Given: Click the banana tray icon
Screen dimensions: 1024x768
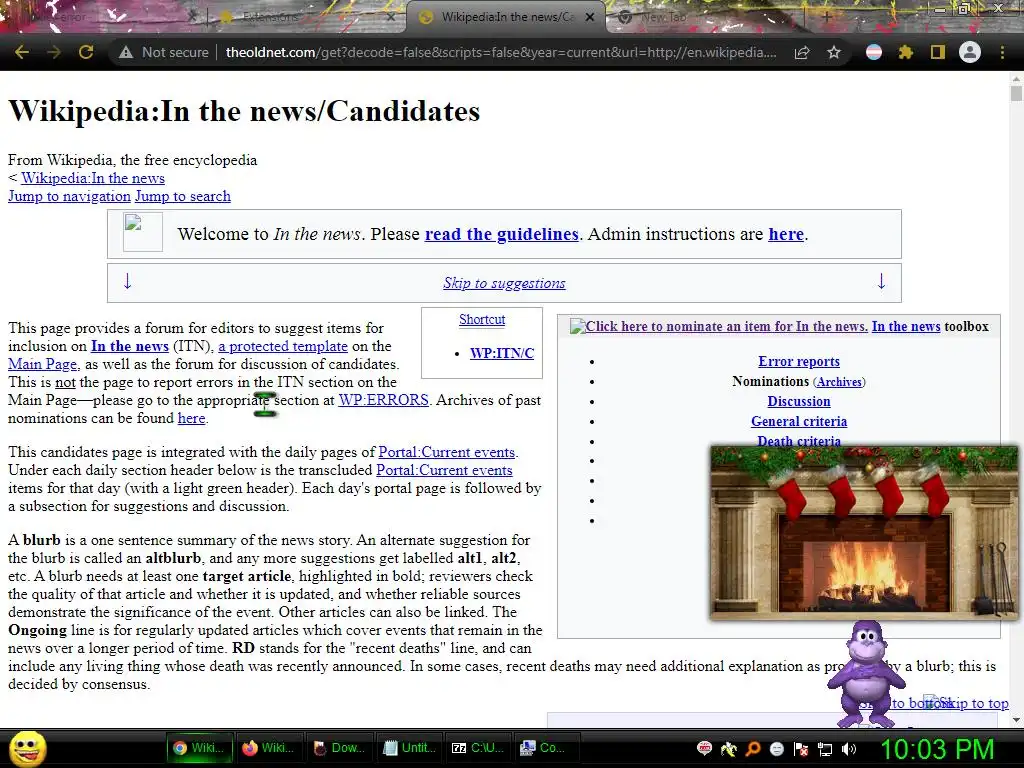Looking at the screenshot, I should [728, 748].
